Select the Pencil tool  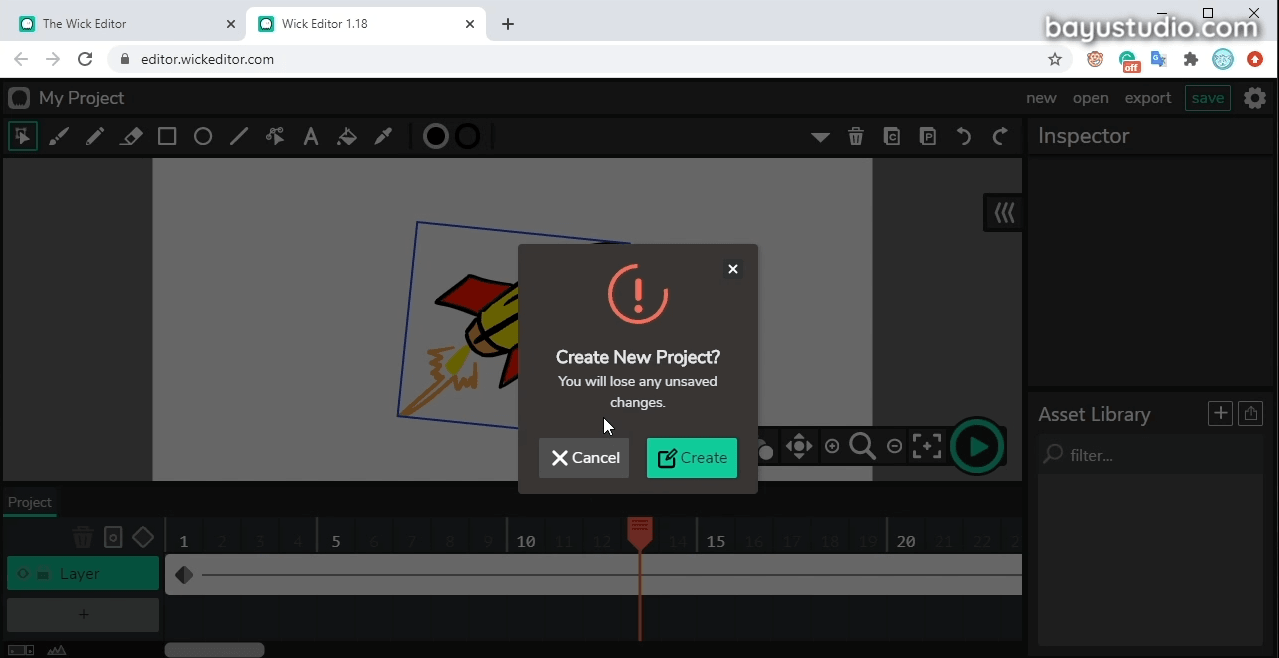95,136
